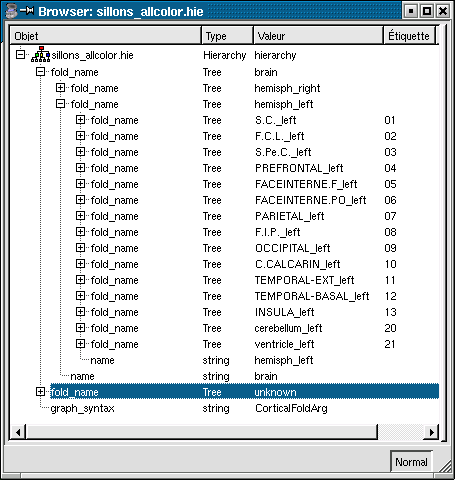This screenshot has width=455, height=480.
Task: Expand the hemisph_right fold_name node
Action: pos(60,88)
